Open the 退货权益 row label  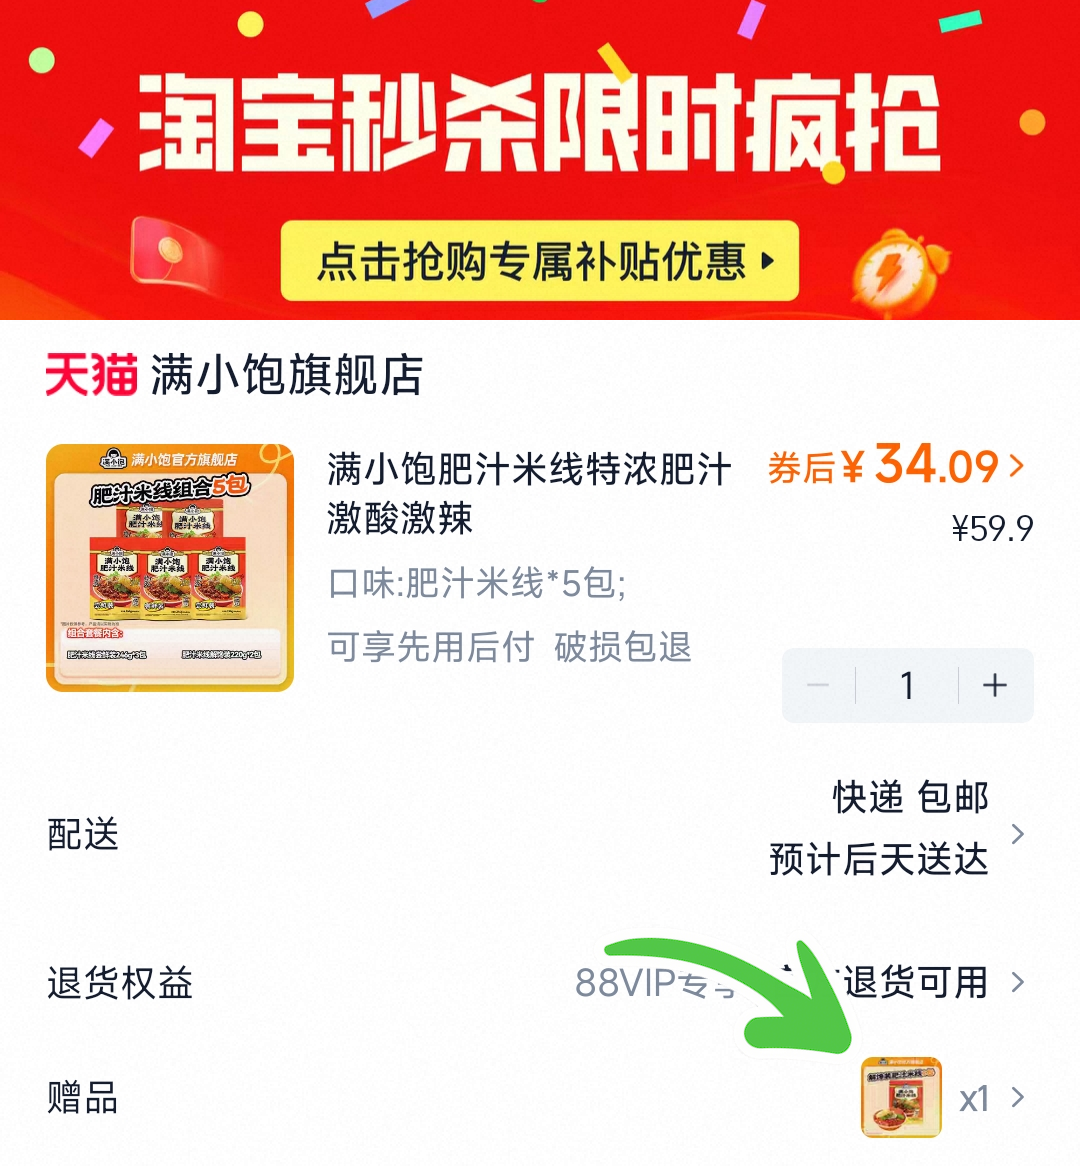pyautogui.click(x=120, y=982)
